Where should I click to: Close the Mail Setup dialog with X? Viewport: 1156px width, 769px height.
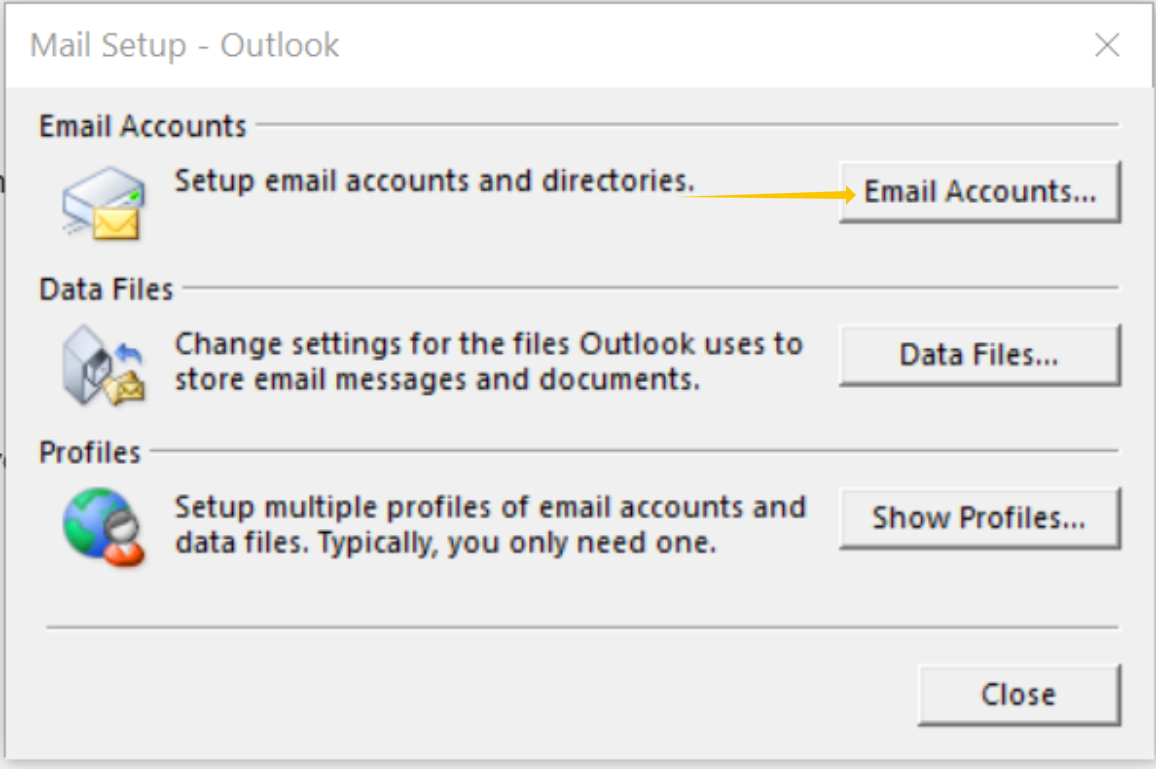point(1107,45)
